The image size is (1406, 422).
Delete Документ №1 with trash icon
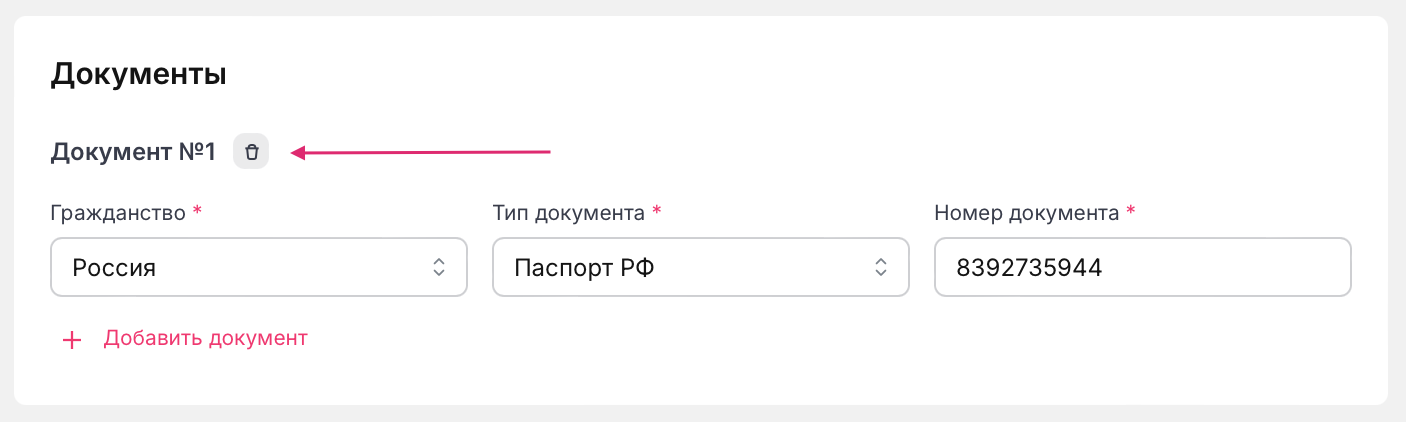(x=251, y=152)
